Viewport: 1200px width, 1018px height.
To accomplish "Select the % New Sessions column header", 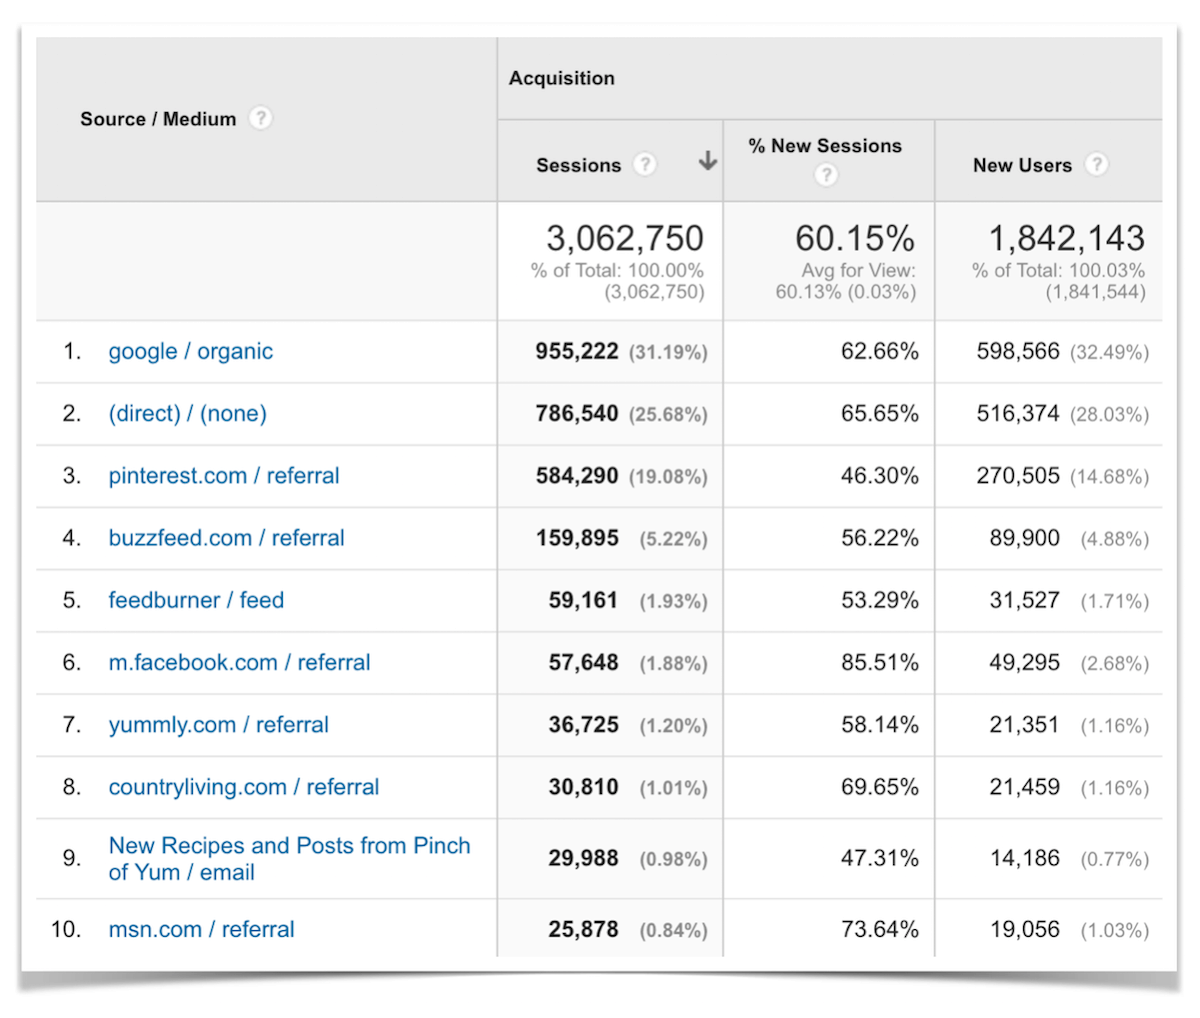I will tap(824, 145).
